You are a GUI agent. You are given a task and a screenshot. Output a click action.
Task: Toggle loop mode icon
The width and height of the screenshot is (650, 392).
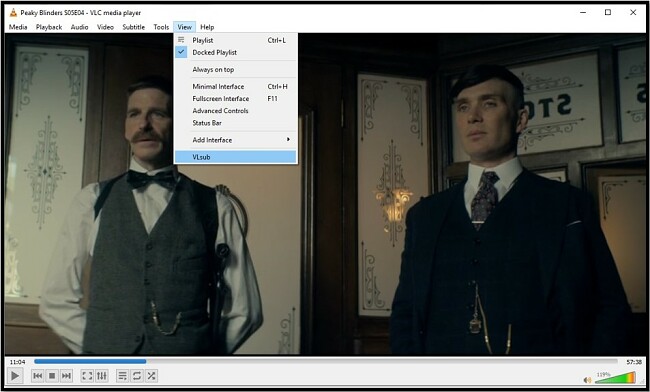[x=137, y=376]
